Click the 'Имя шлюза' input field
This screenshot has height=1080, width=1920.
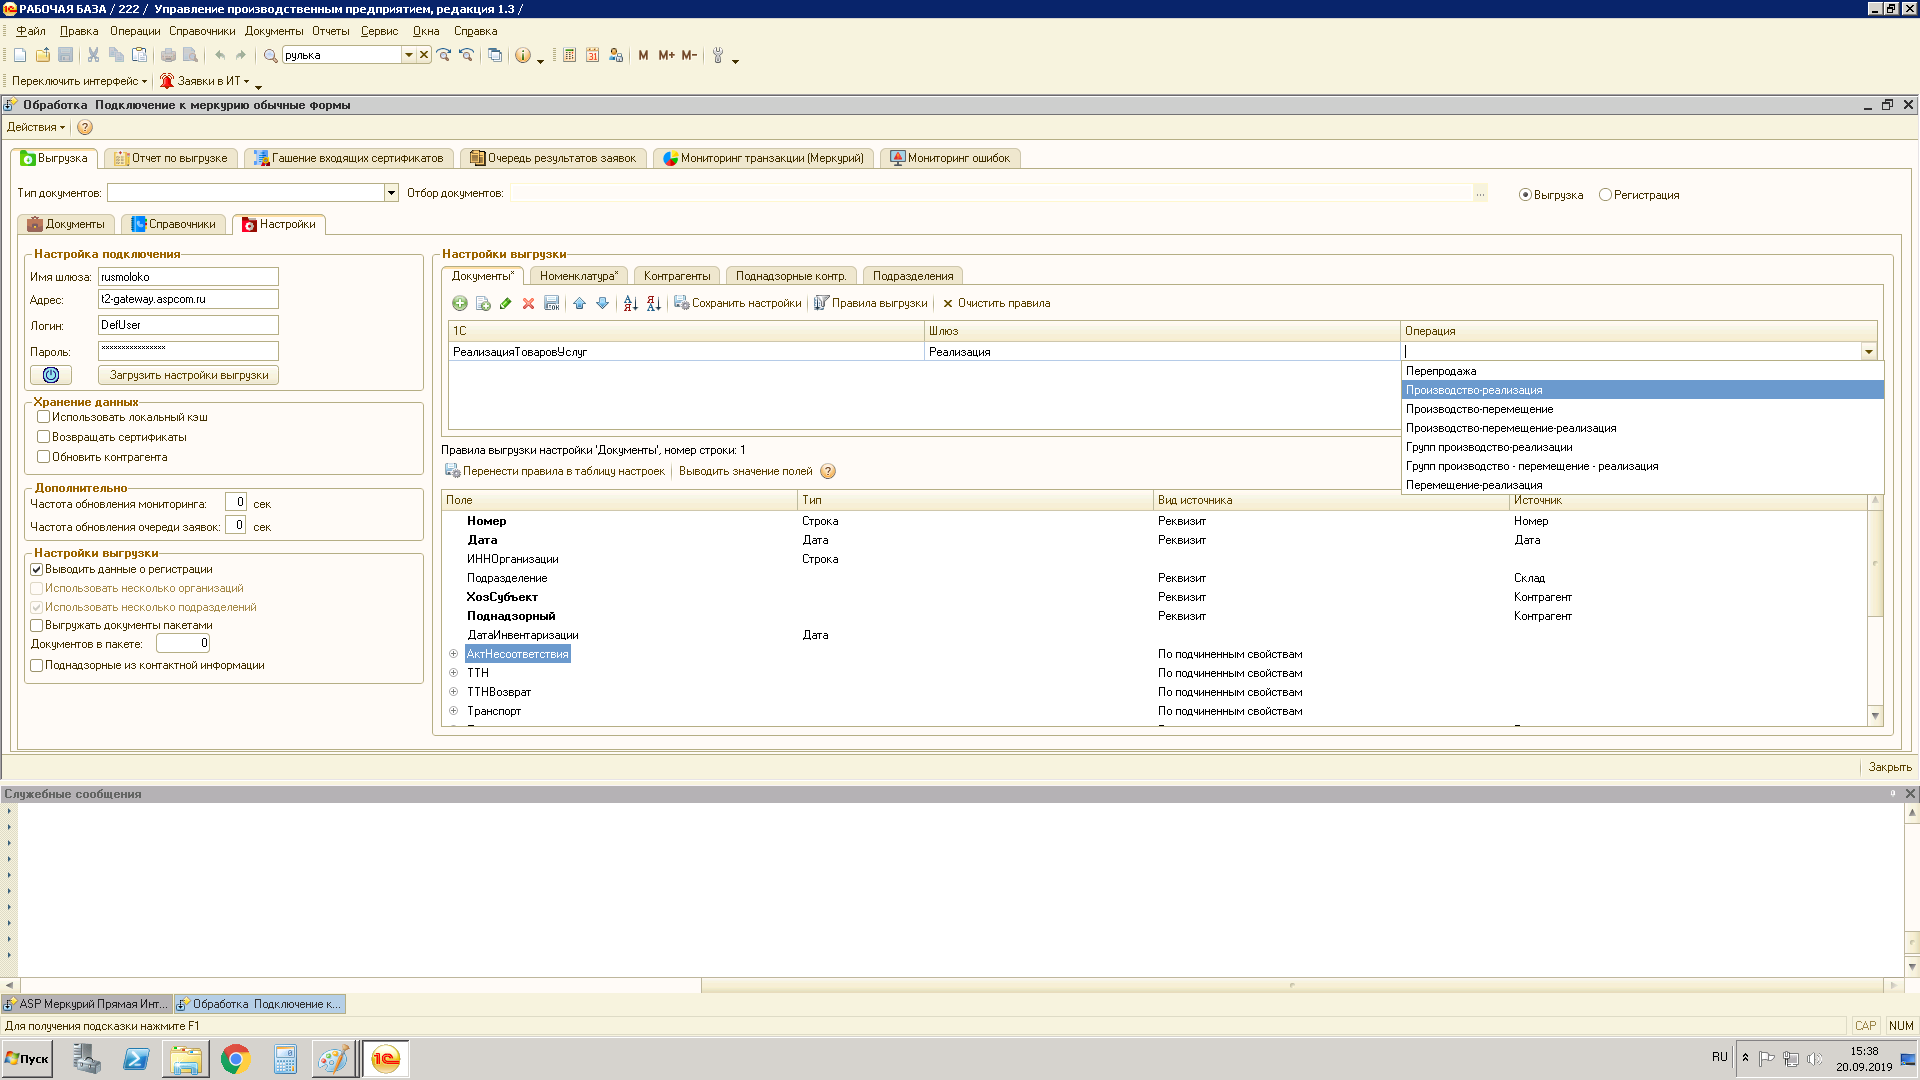click(x=188, y=277)
